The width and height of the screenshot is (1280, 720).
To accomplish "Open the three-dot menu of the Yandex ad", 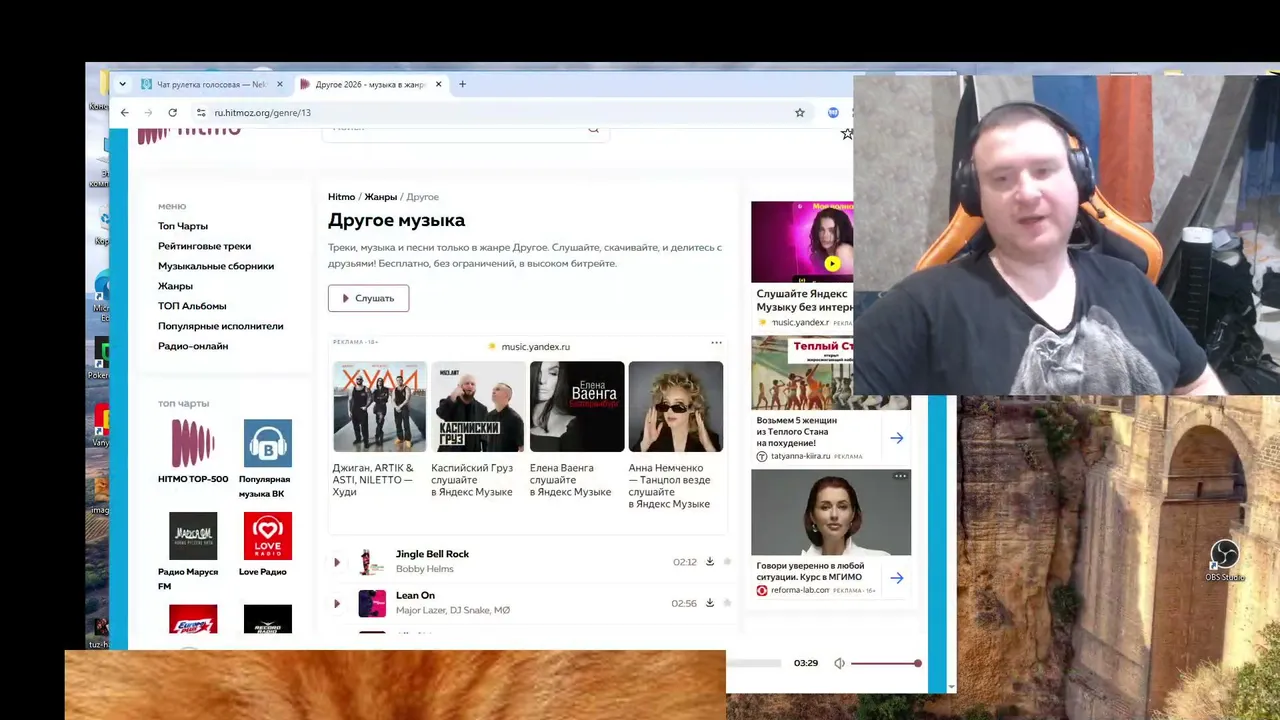I will tap(716, 343).
